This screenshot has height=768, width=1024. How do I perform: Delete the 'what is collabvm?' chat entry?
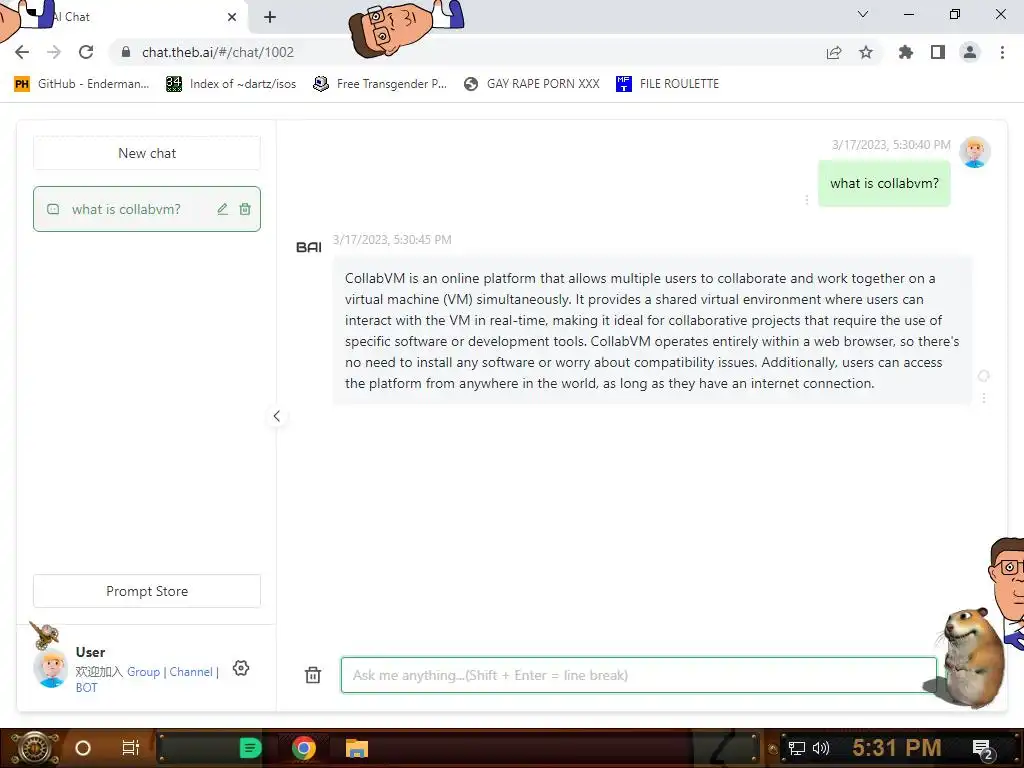[x=245, y=209]
